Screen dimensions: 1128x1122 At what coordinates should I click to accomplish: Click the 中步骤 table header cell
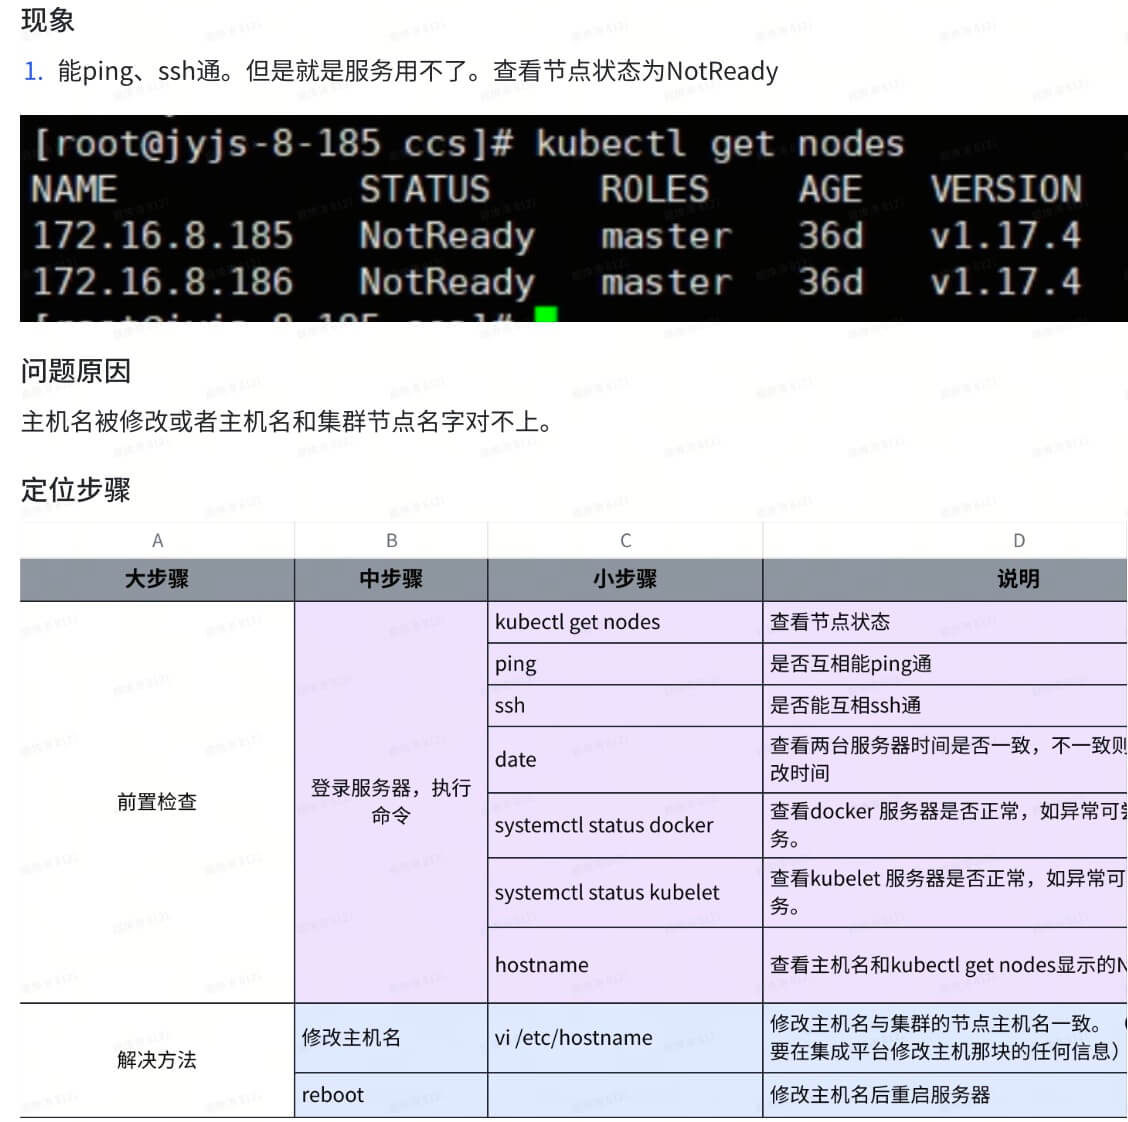[391, 579]
